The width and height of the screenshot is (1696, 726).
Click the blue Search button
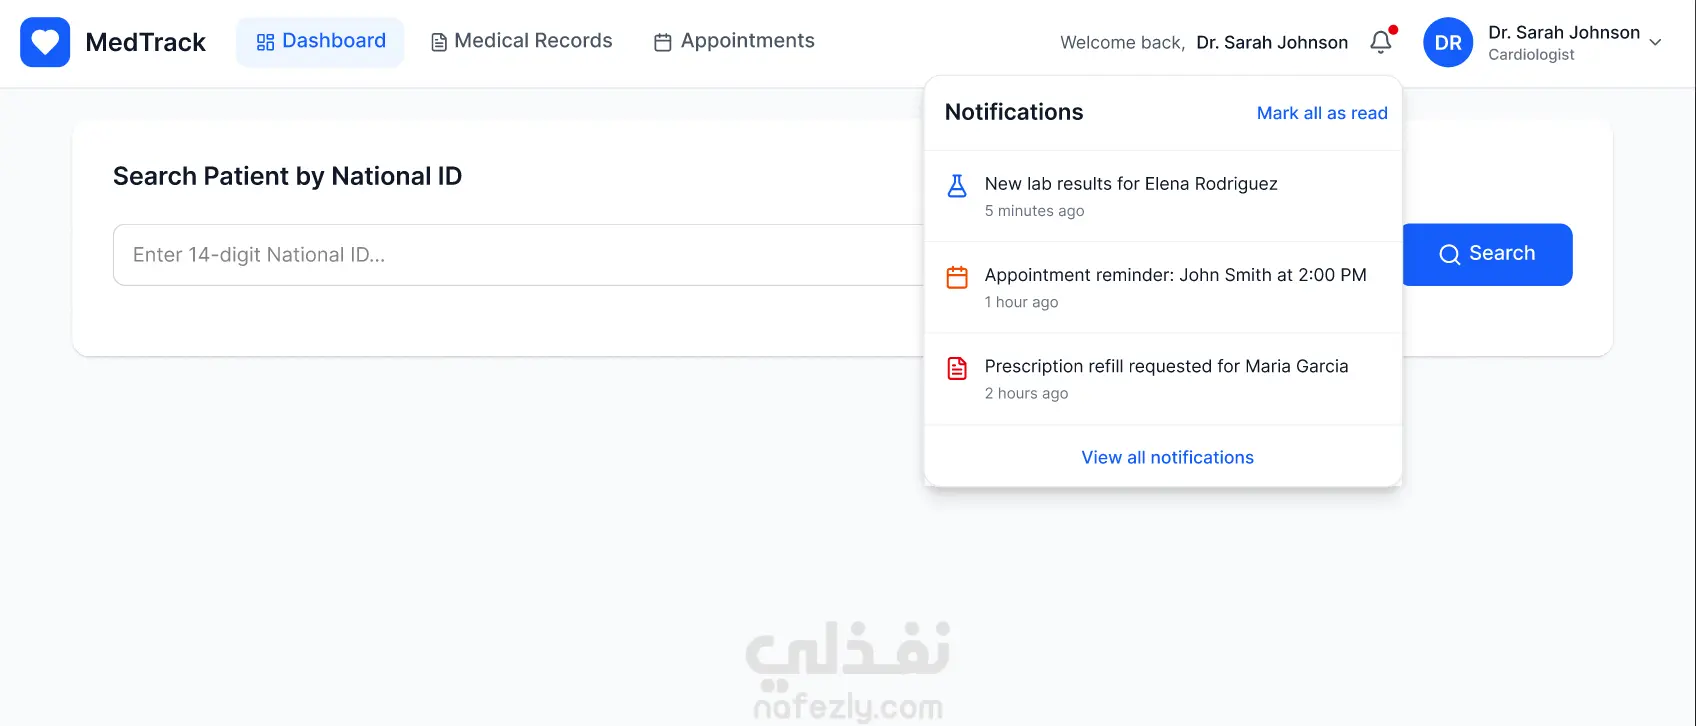pos(1487,254)
